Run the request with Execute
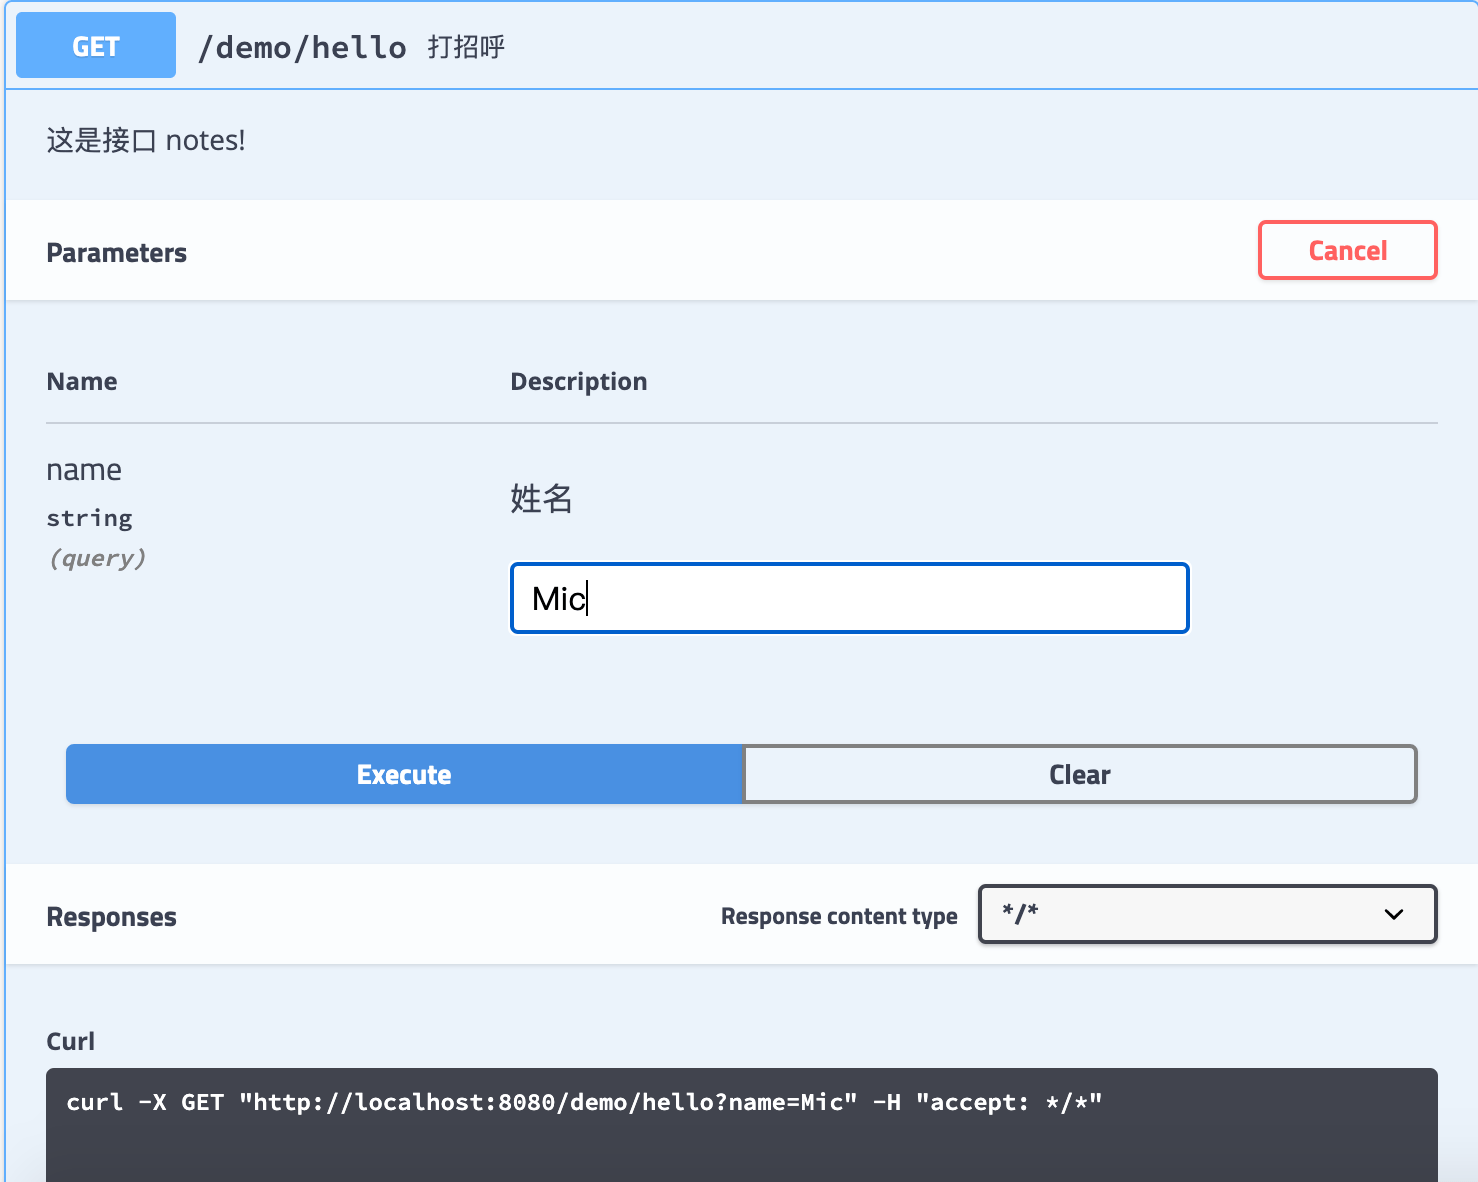Image resolution: width=1478 pixels, height=1182 pixels. click(x=404, y=774)
